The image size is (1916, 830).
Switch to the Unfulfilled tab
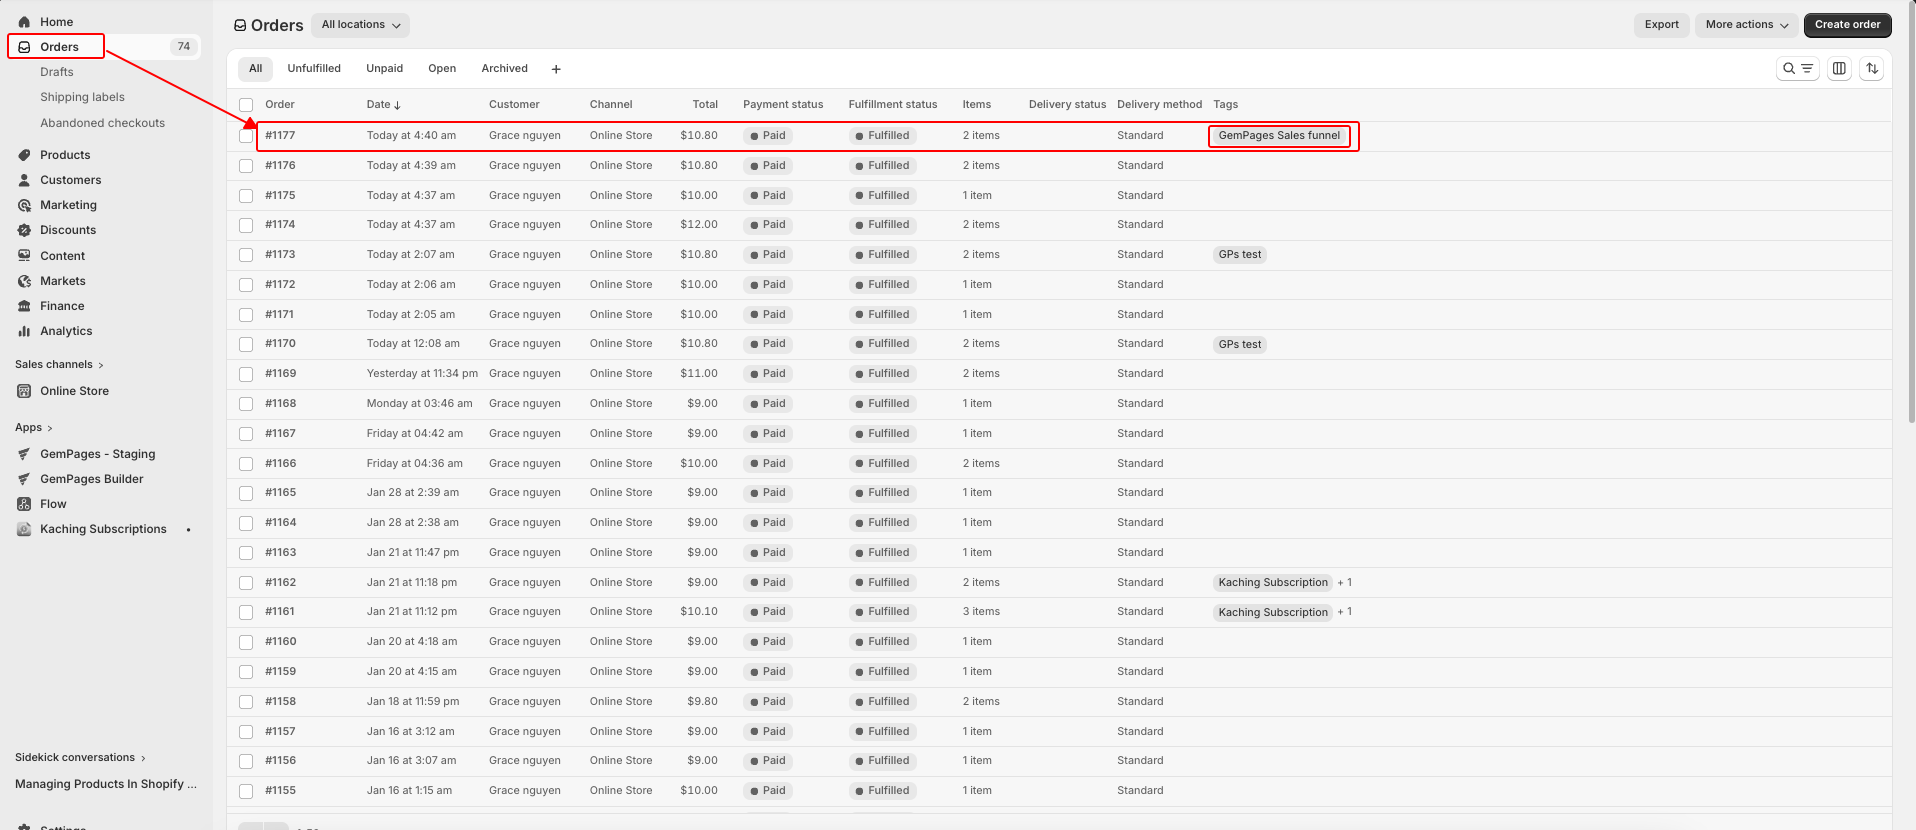pos(314,69)
